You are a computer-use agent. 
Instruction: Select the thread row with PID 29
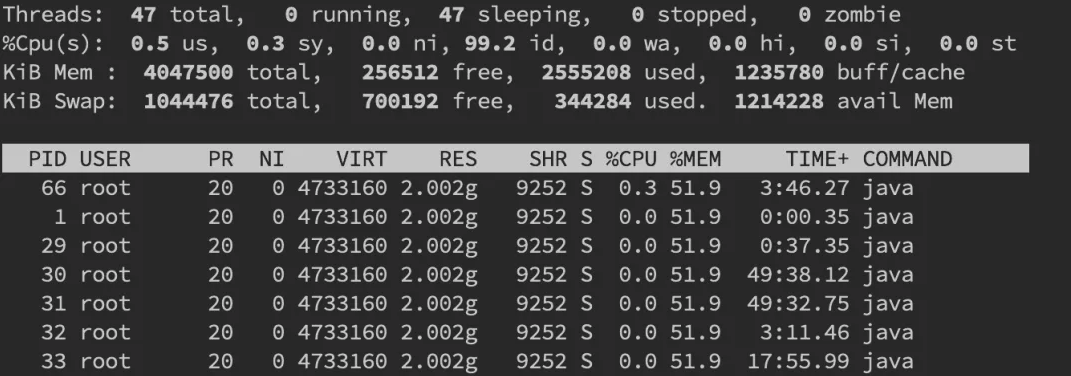pyautogui.click(x=515, y=245)
